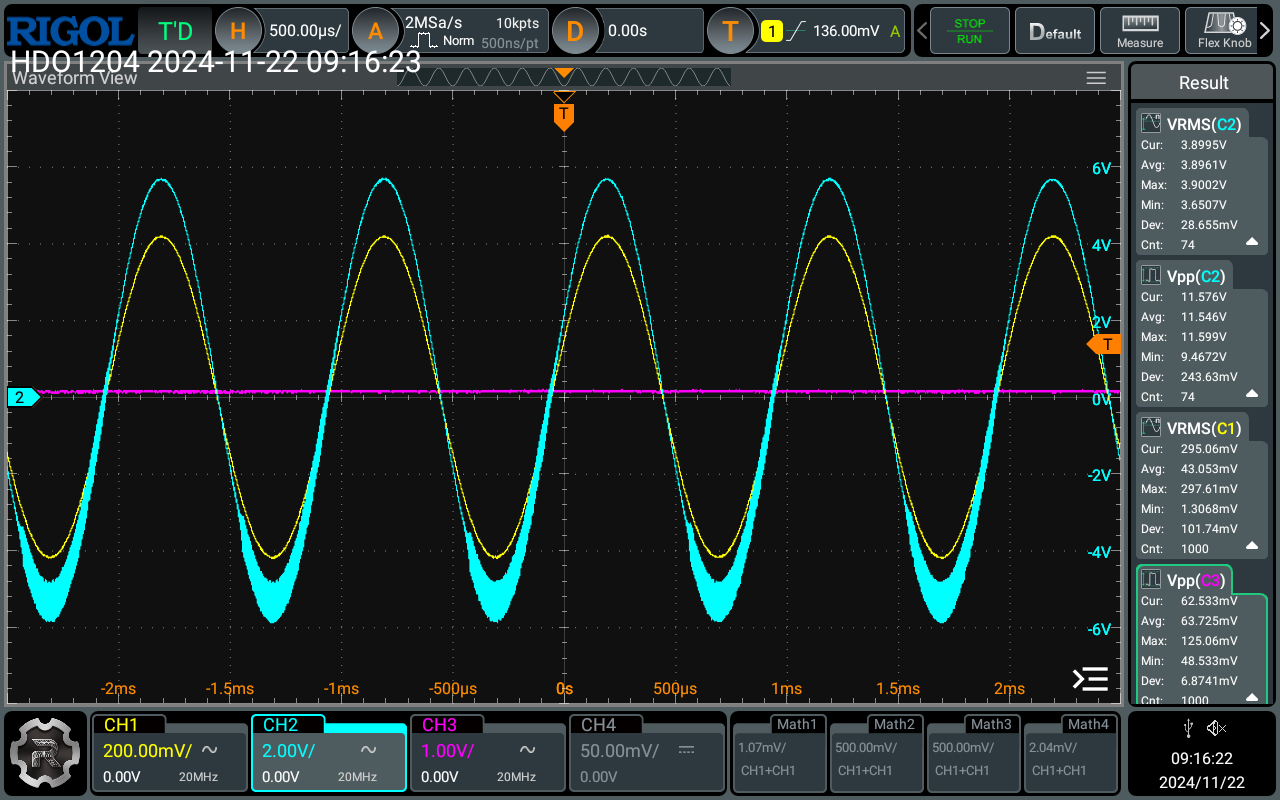
Task: Open Flex Knob settings
Action: (x=1225, y=31)
